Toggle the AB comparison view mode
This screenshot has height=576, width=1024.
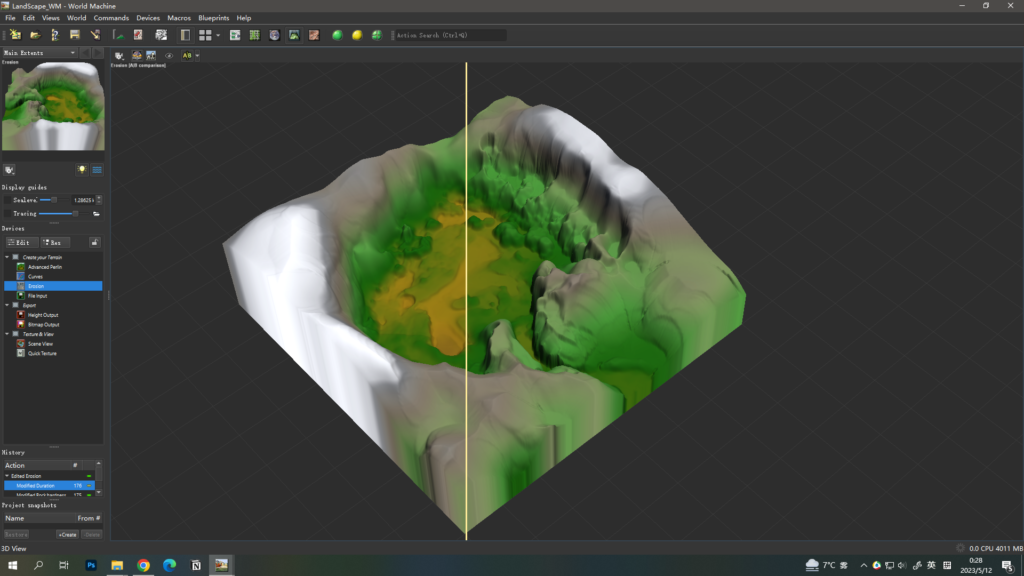187,55
